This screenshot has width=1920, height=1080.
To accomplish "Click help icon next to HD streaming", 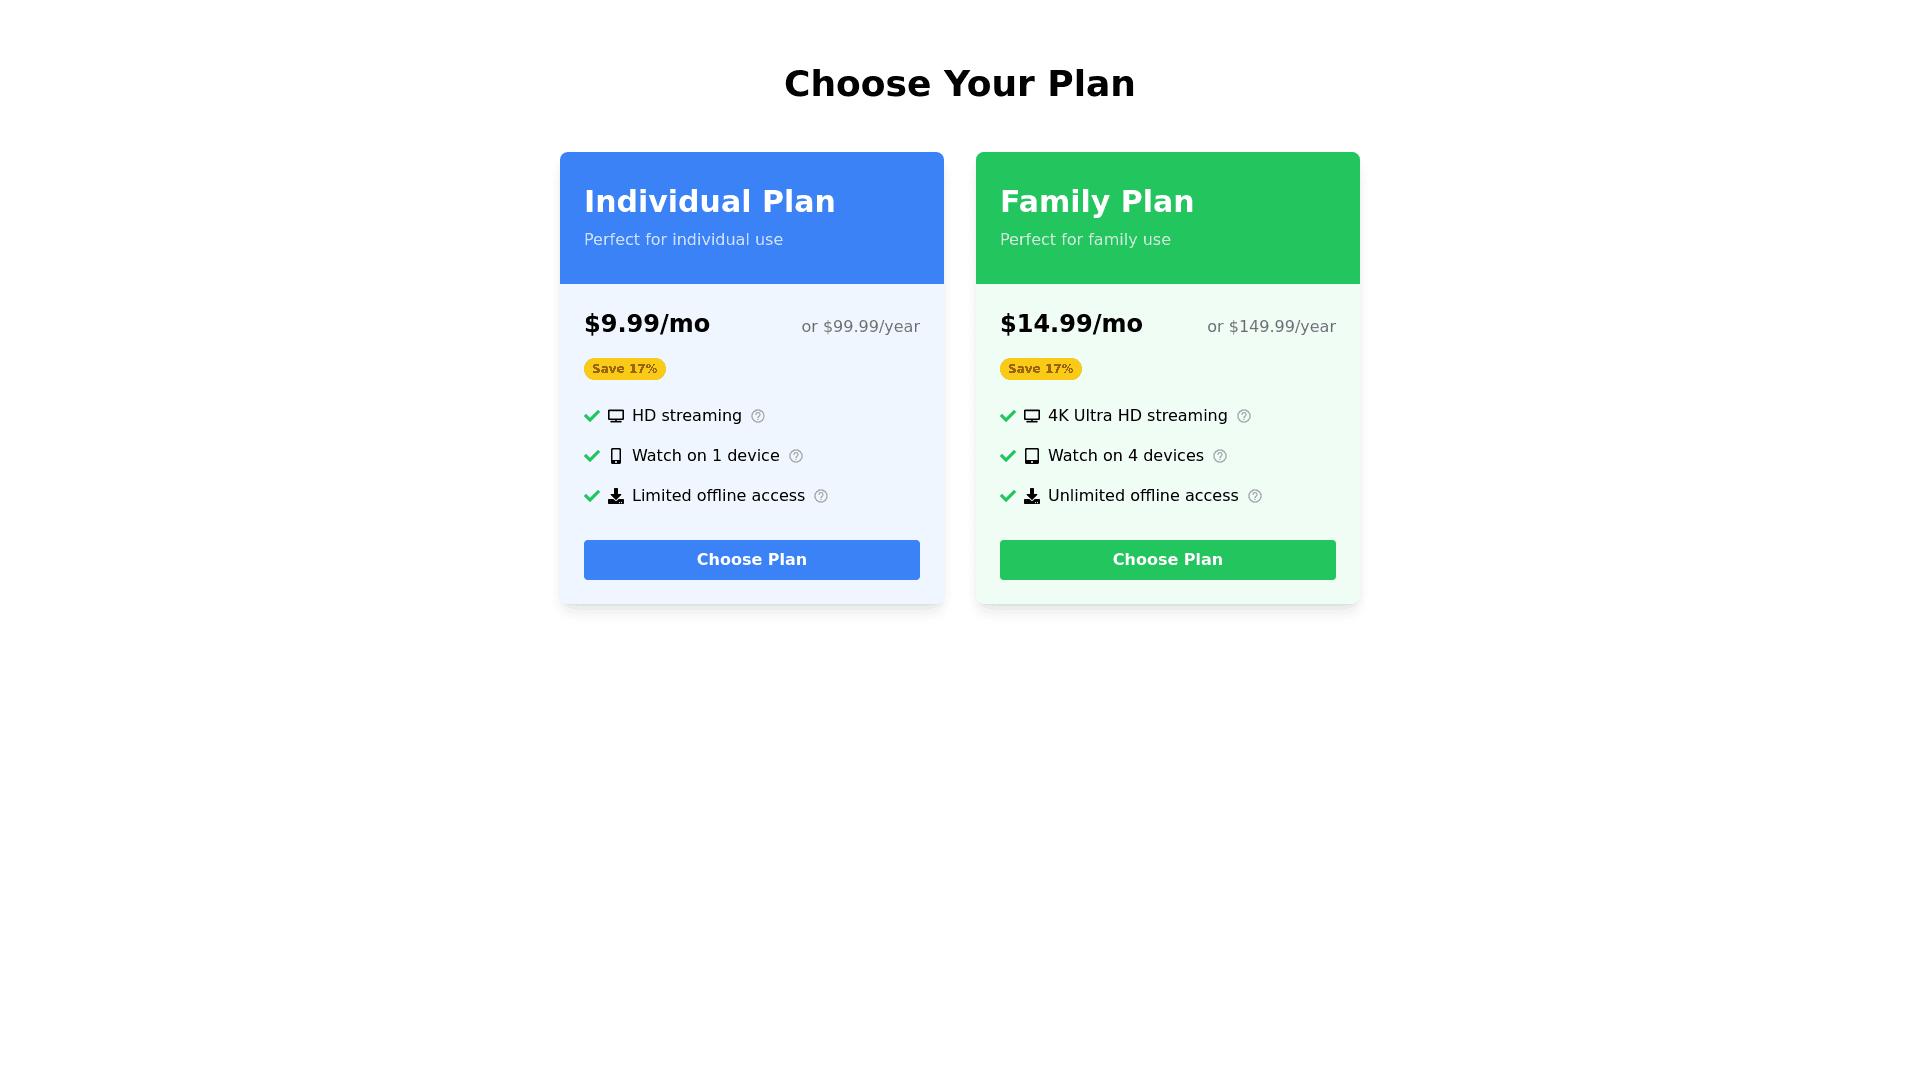I will (x=757, y=416).
